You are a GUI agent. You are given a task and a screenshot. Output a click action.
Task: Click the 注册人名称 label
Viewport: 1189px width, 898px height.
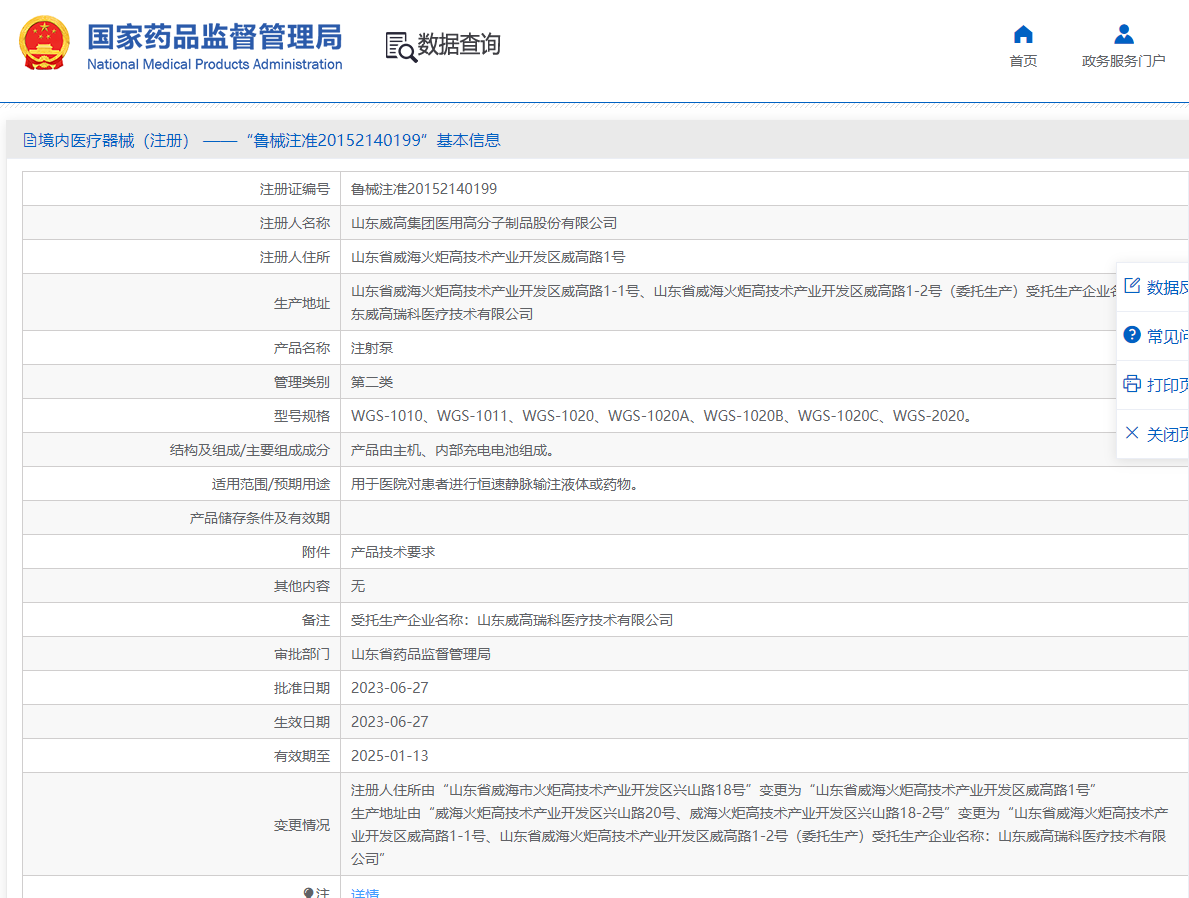[294, 223]
